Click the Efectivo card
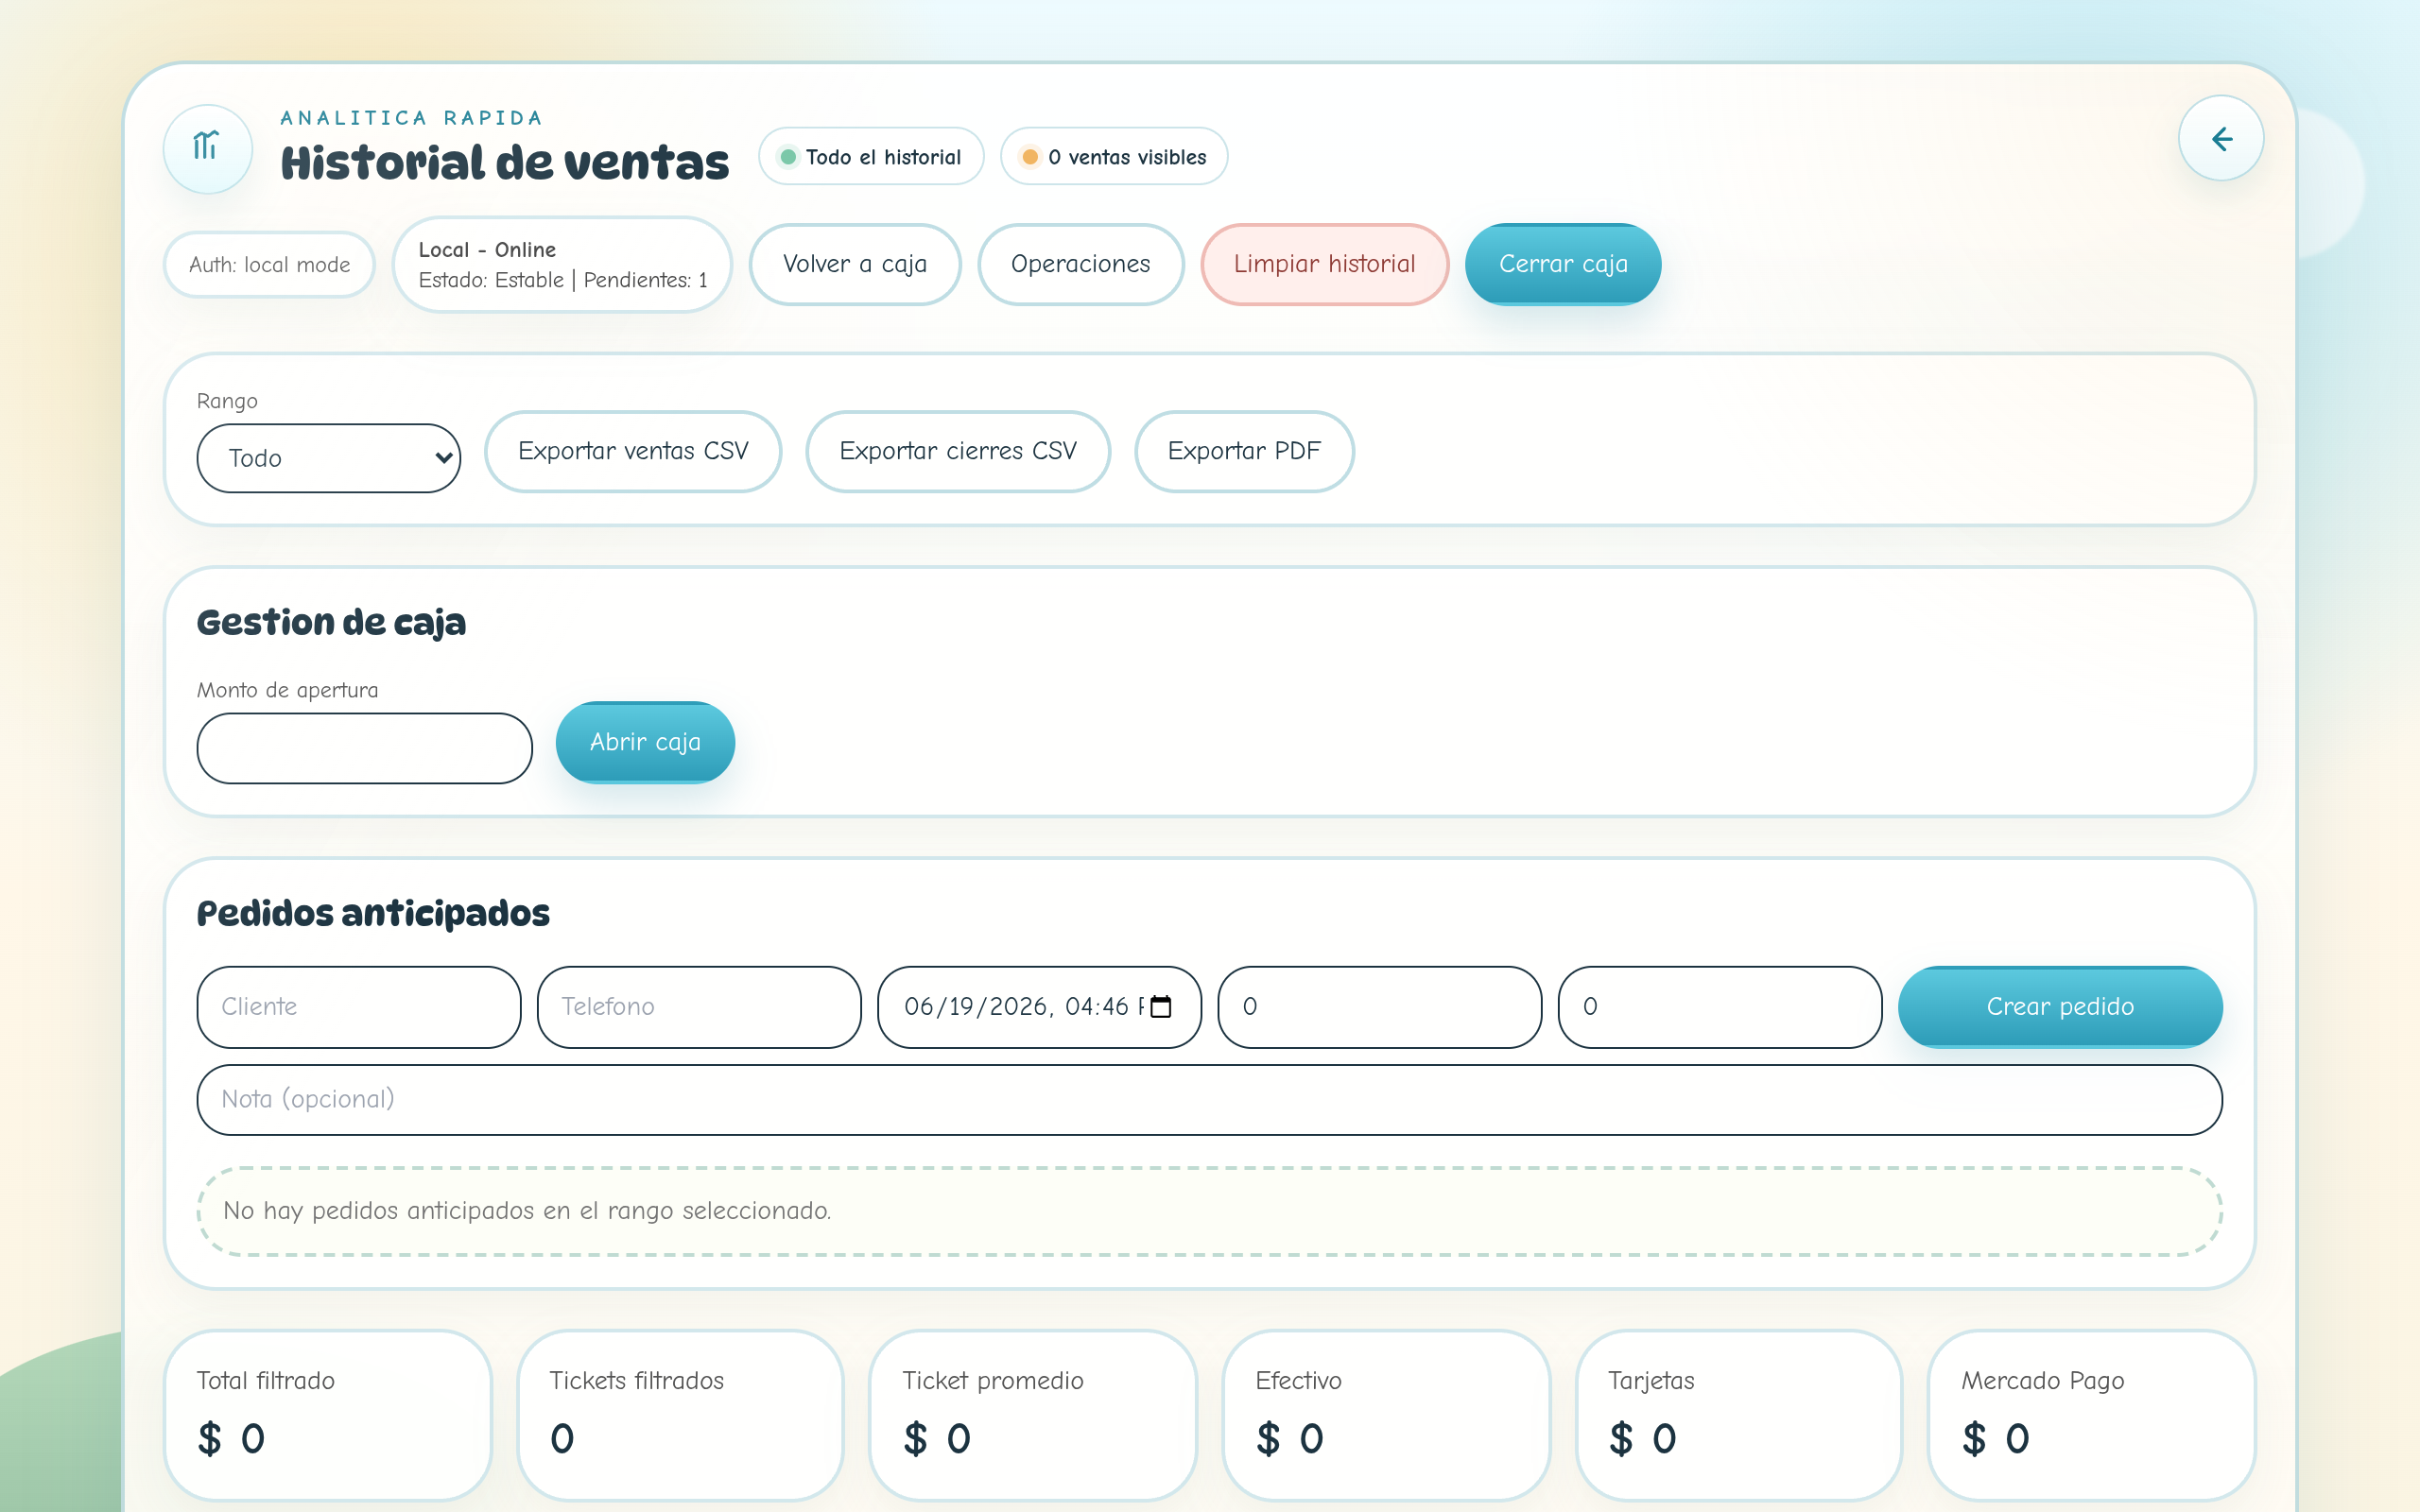The image size is (2420, 1512). click(x=1386, y=1414)
